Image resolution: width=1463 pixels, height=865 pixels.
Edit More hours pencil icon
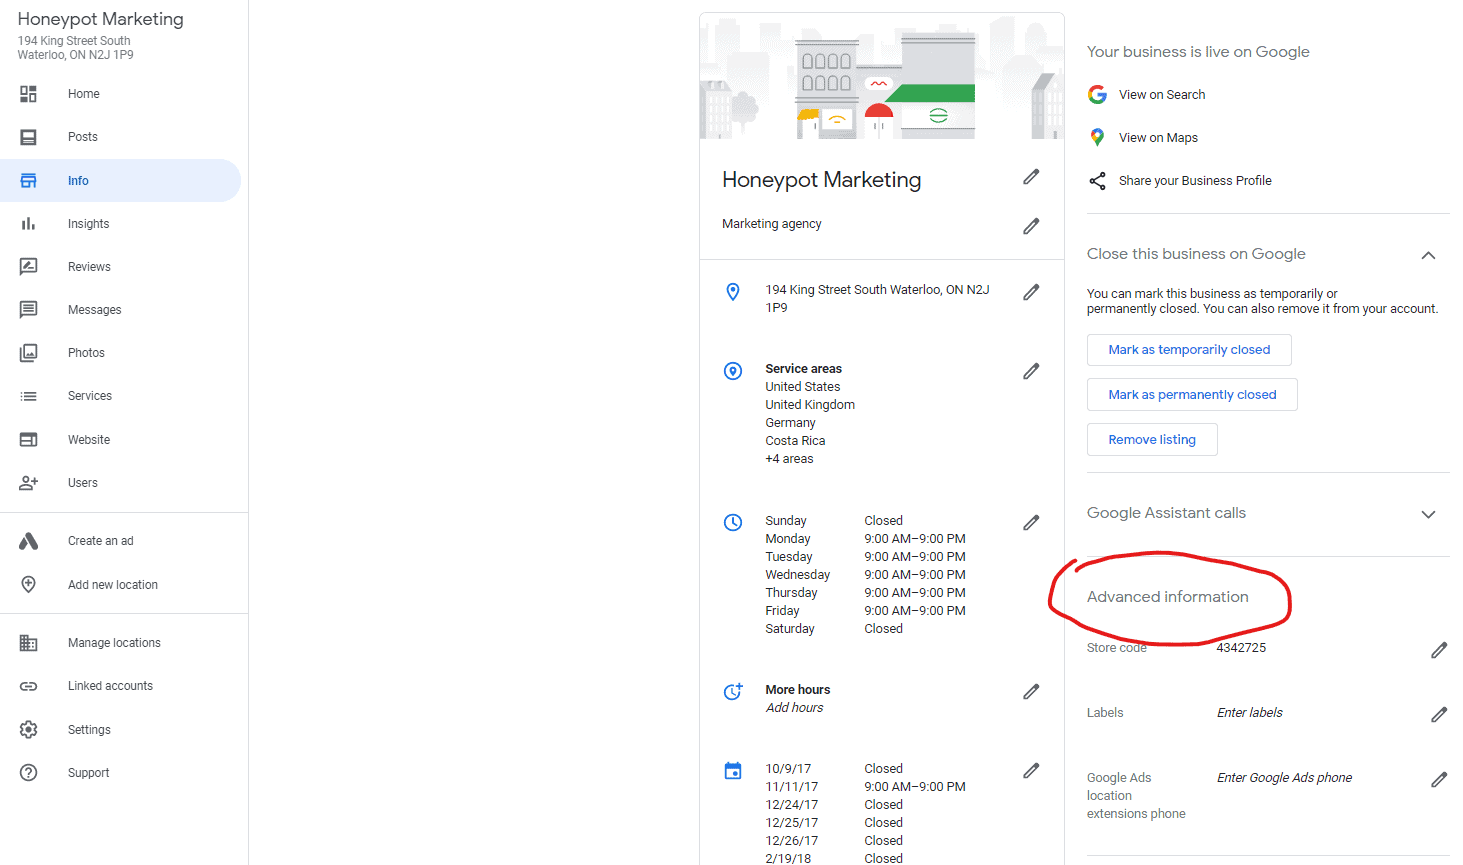[1031, 692]
